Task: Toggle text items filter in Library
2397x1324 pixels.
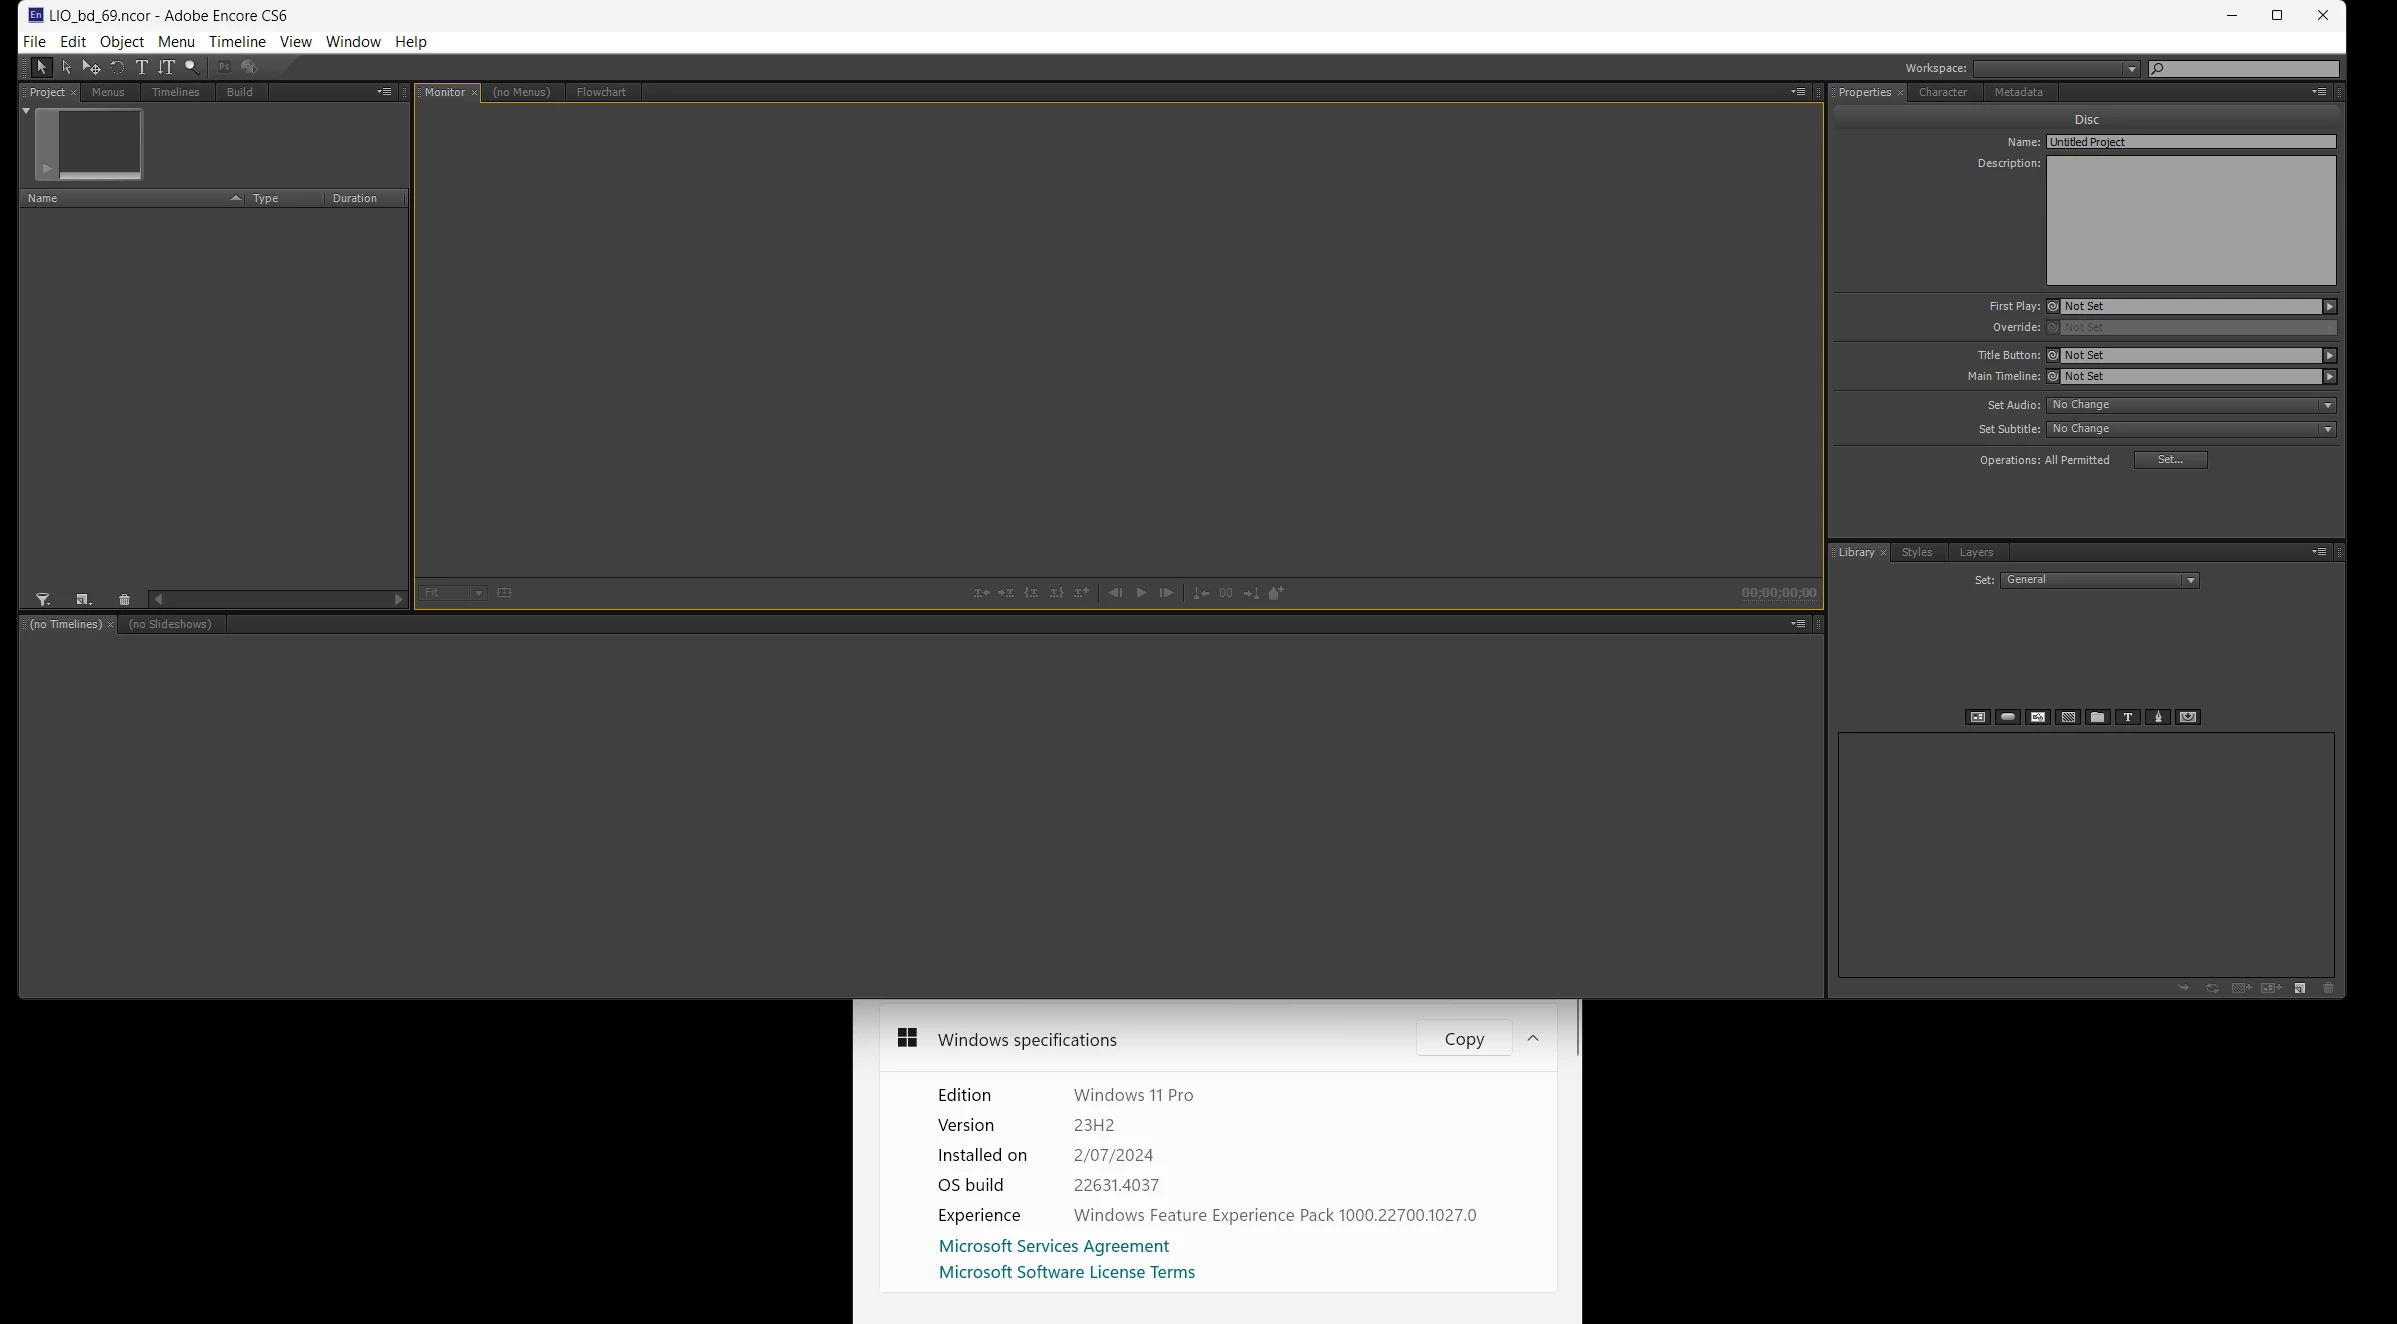Action: [x=2128, y=717]
